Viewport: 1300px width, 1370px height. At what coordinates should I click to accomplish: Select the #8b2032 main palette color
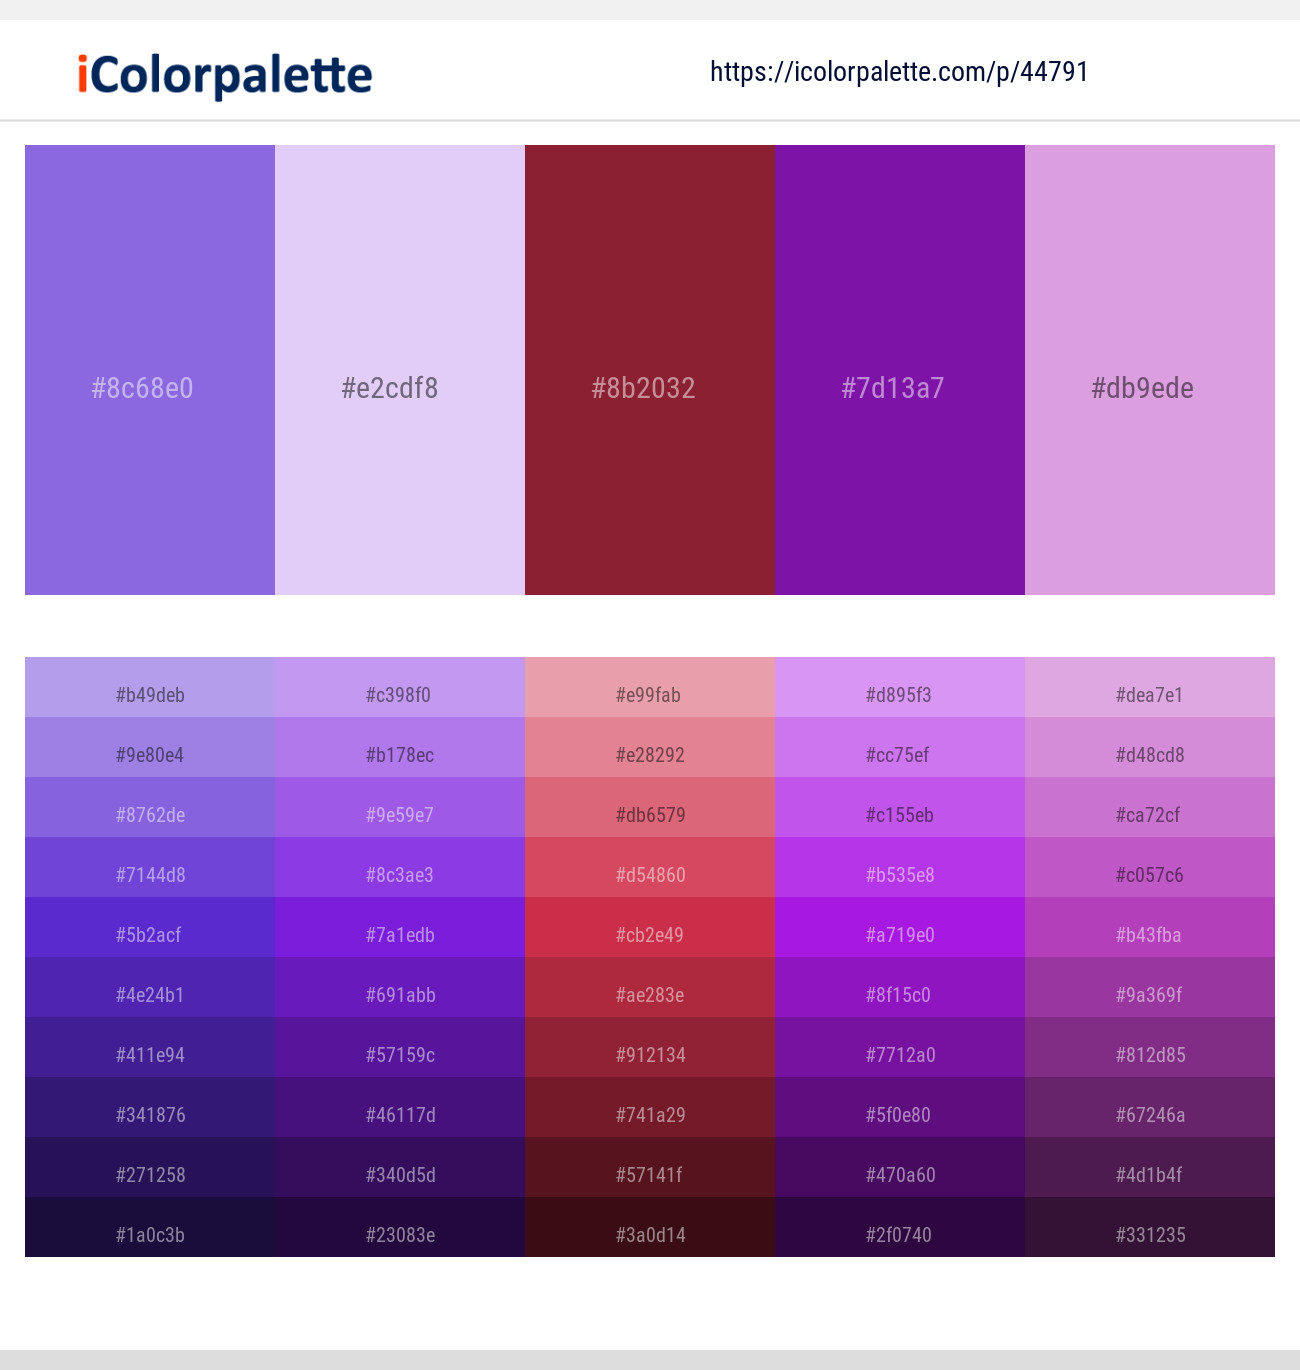click(x=650, y=370)
